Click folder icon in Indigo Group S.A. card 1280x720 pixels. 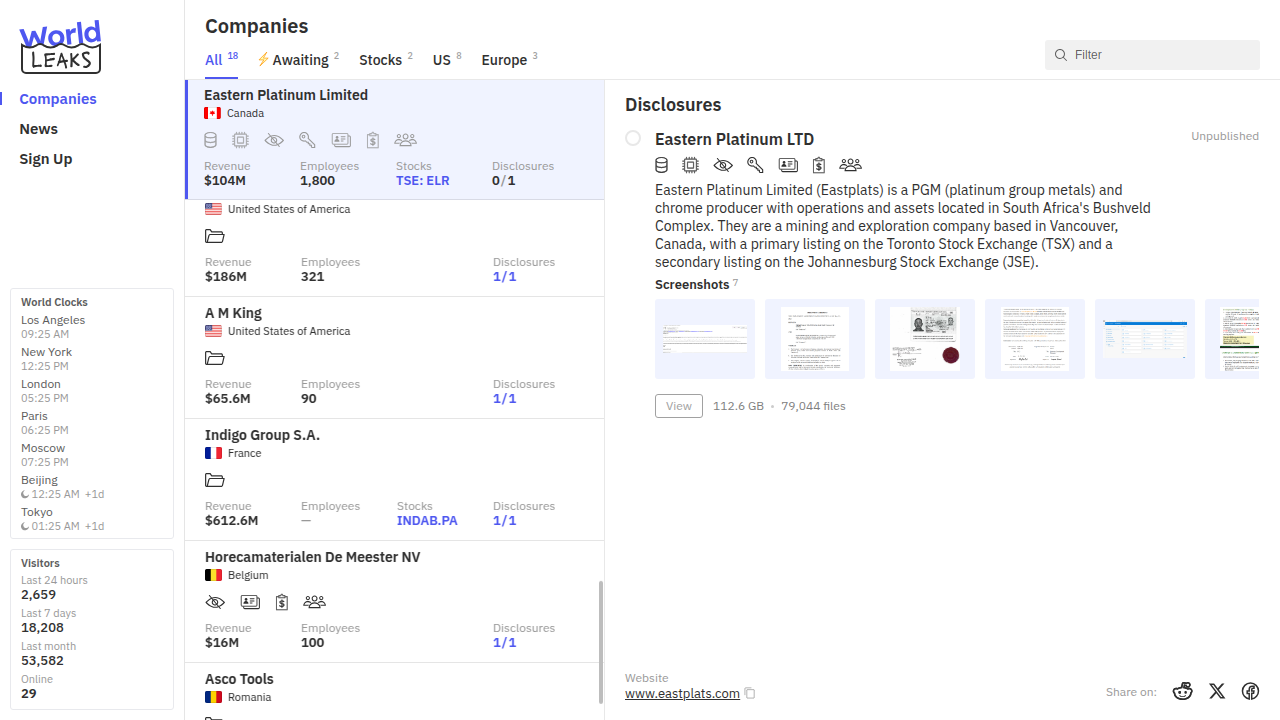pos(215,480)
